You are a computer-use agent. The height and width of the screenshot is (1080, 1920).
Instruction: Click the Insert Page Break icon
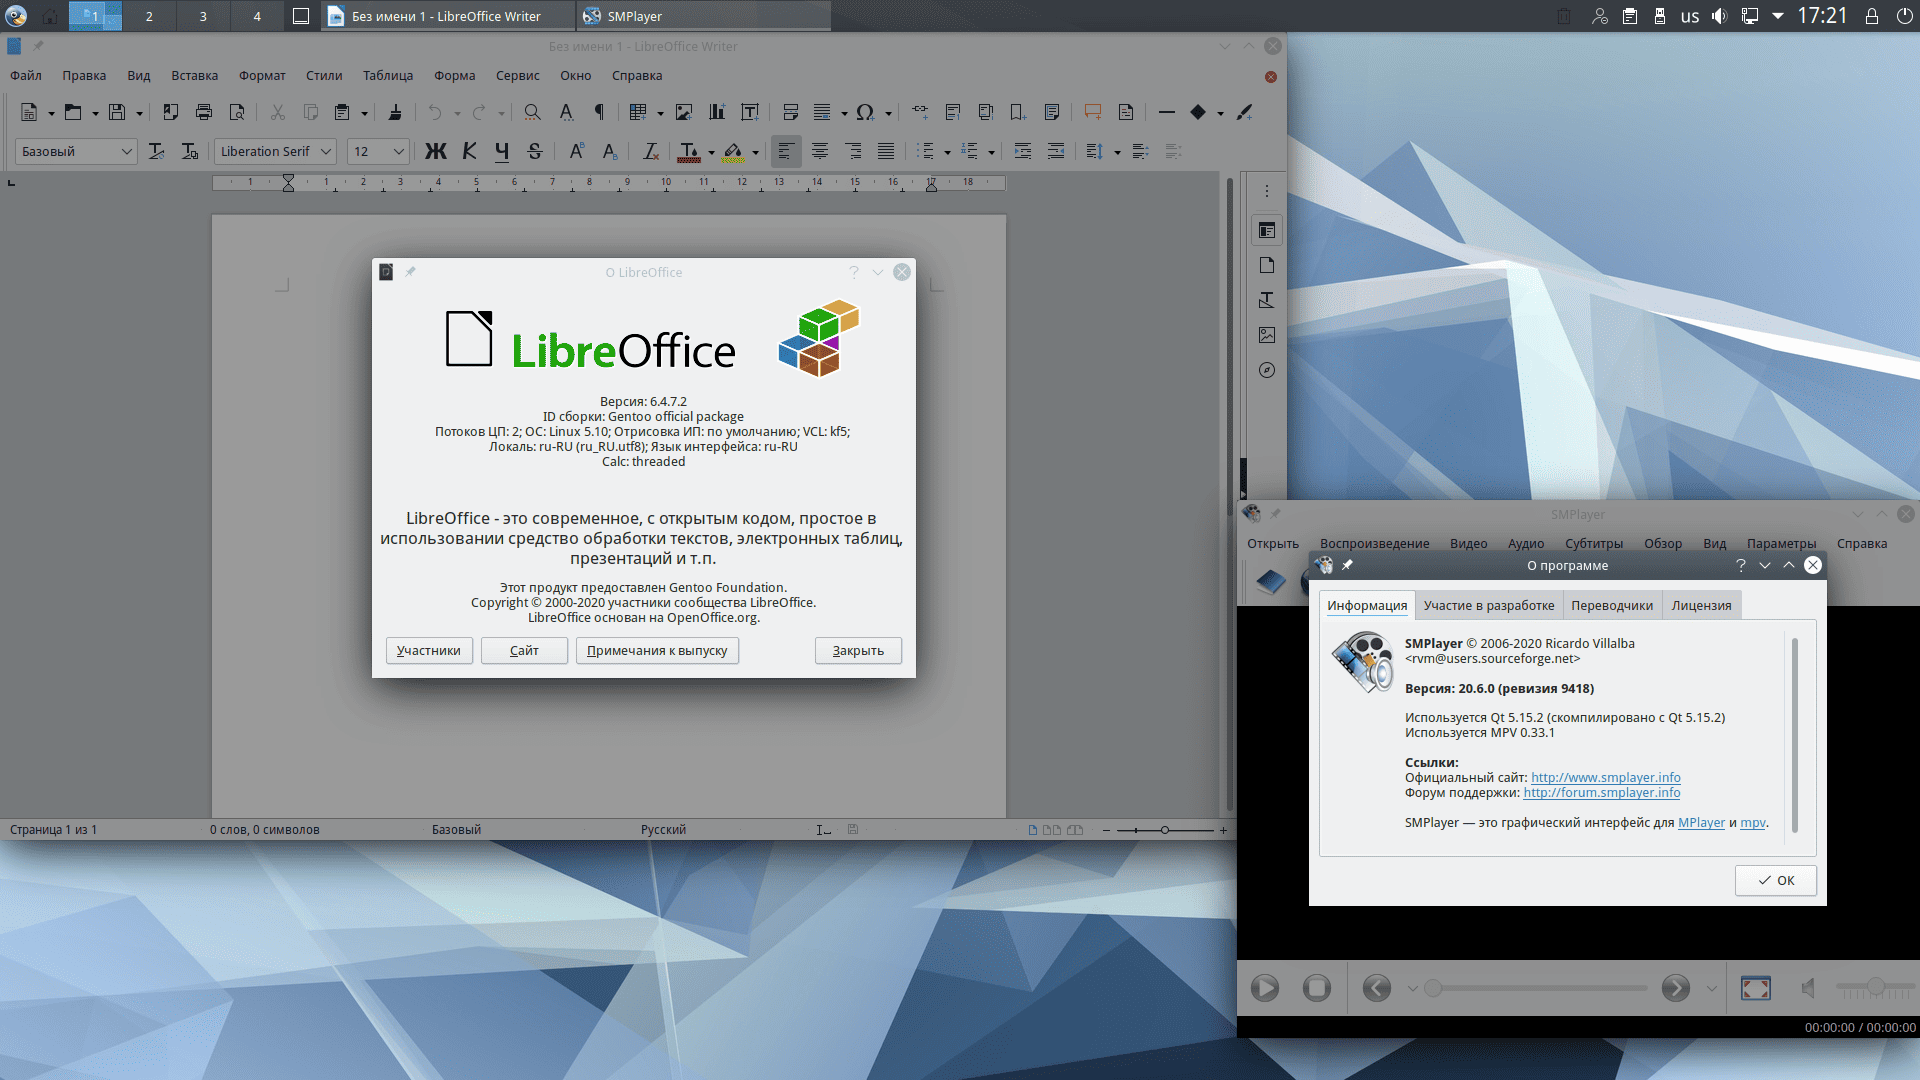[791, 113]
